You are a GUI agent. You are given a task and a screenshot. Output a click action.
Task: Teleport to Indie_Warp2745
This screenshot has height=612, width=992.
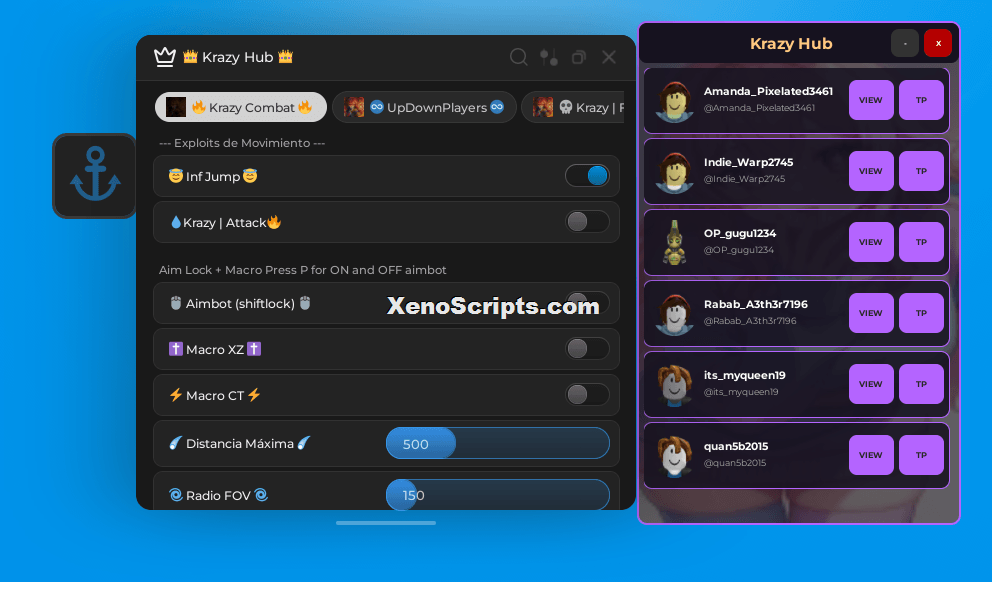[x=921, y=171]
